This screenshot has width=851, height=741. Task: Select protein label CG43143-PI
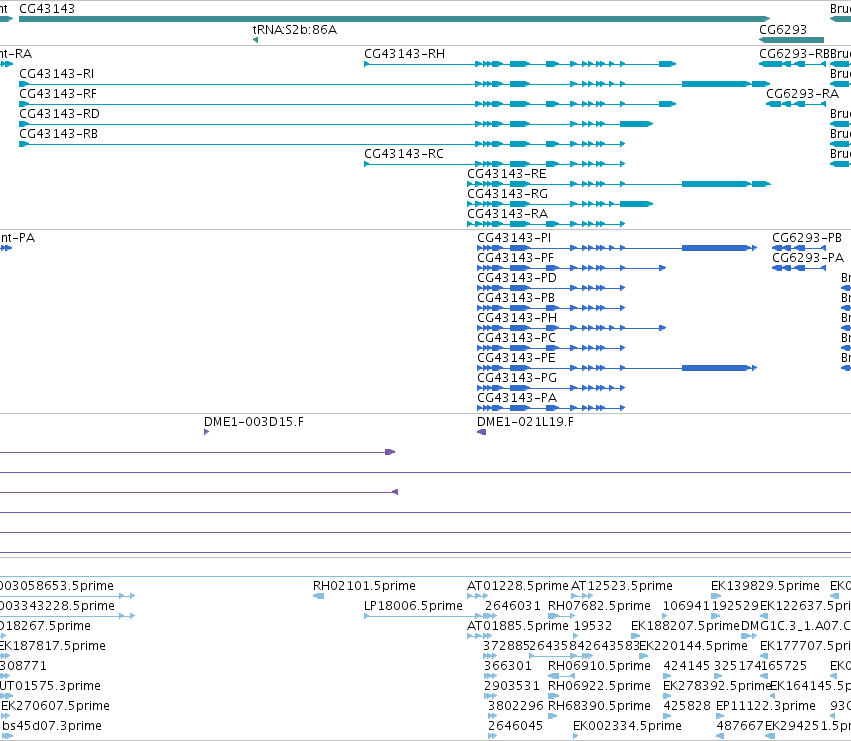(514, 238)
